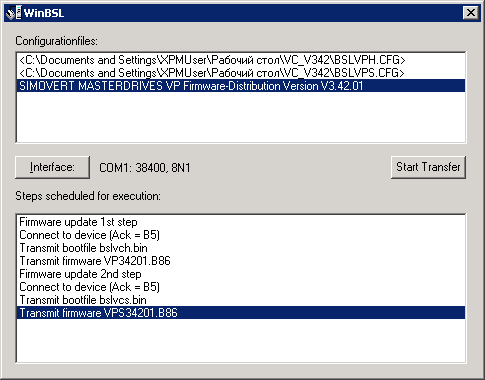Click the COM1: 38400, 8N1 interface label
Image resolution: width=485 pixels, height=380 pixels.
145,168
